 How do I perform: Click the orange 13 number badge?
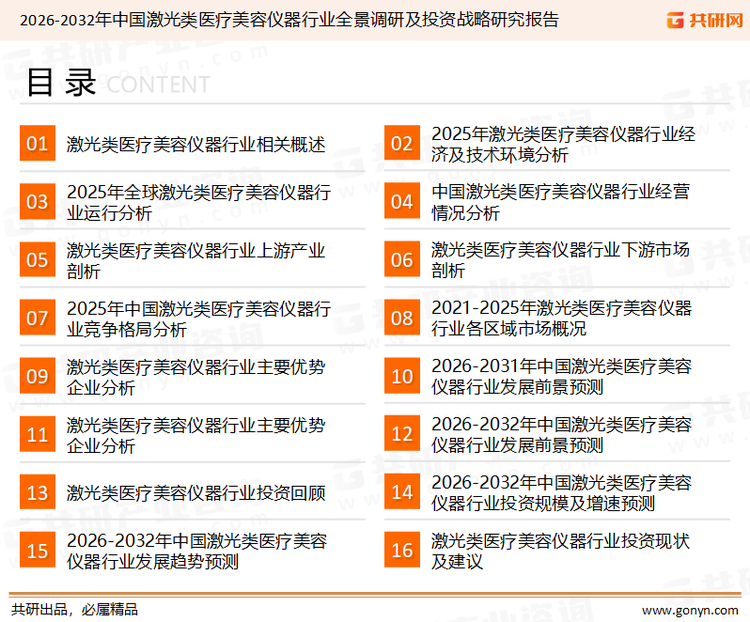click(37, 493)
